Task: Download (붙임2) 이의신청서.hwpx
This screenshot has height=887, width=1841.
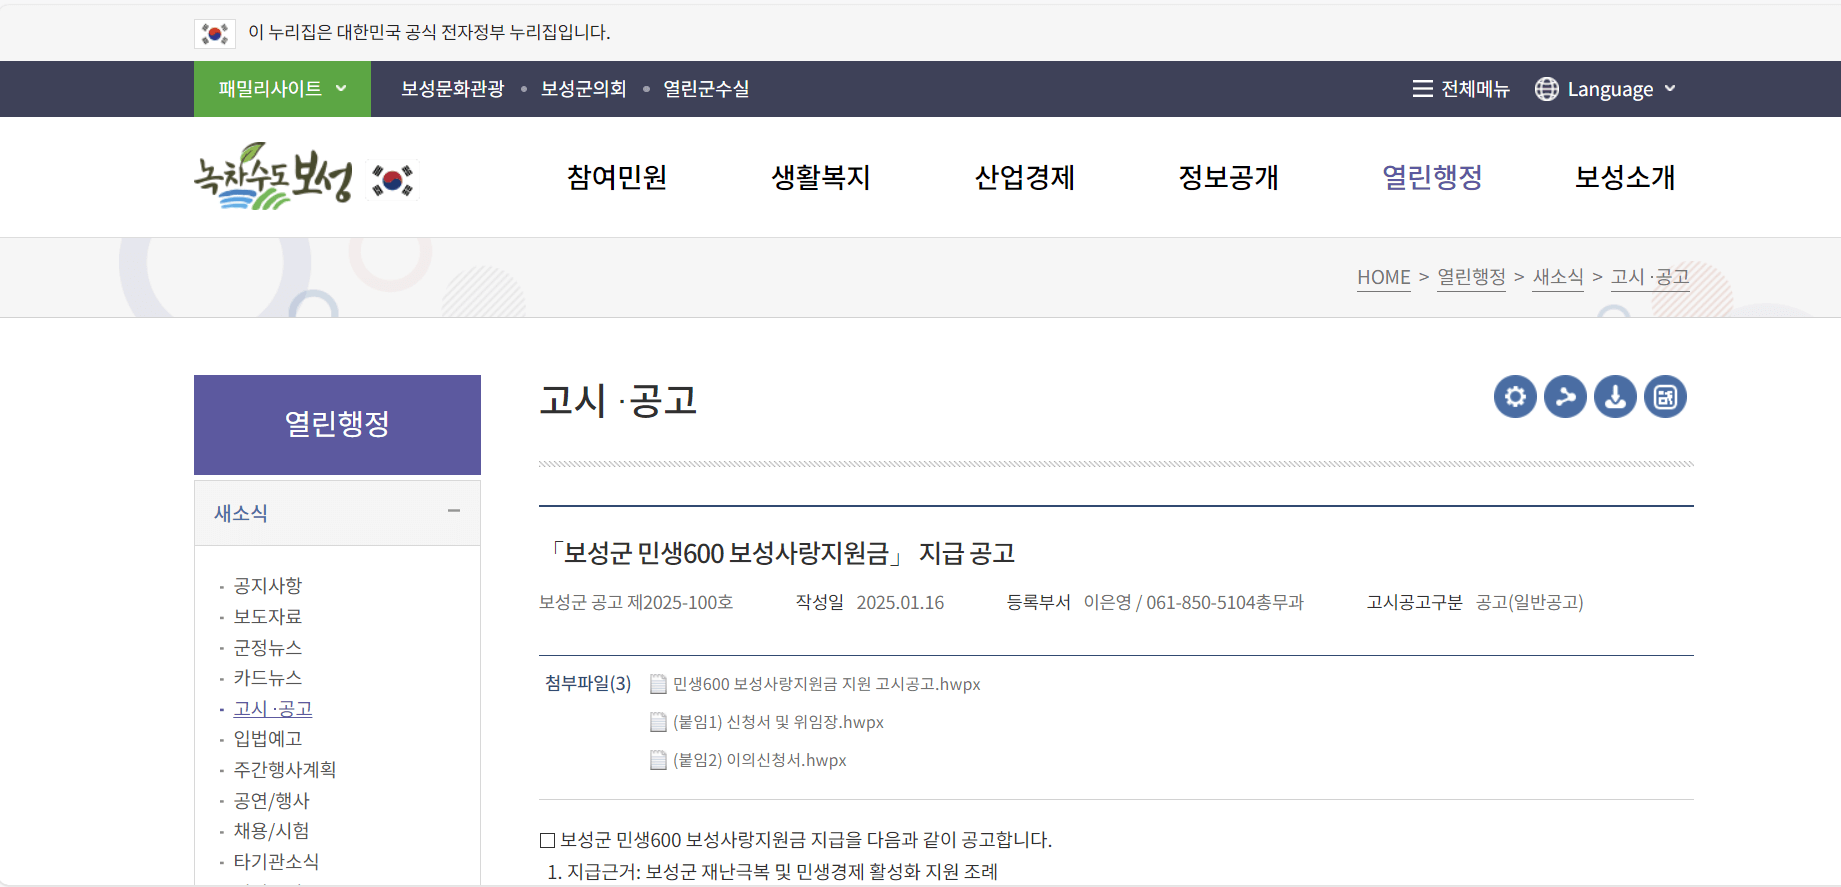Action: pyautogui.click(x=760, y=760)
